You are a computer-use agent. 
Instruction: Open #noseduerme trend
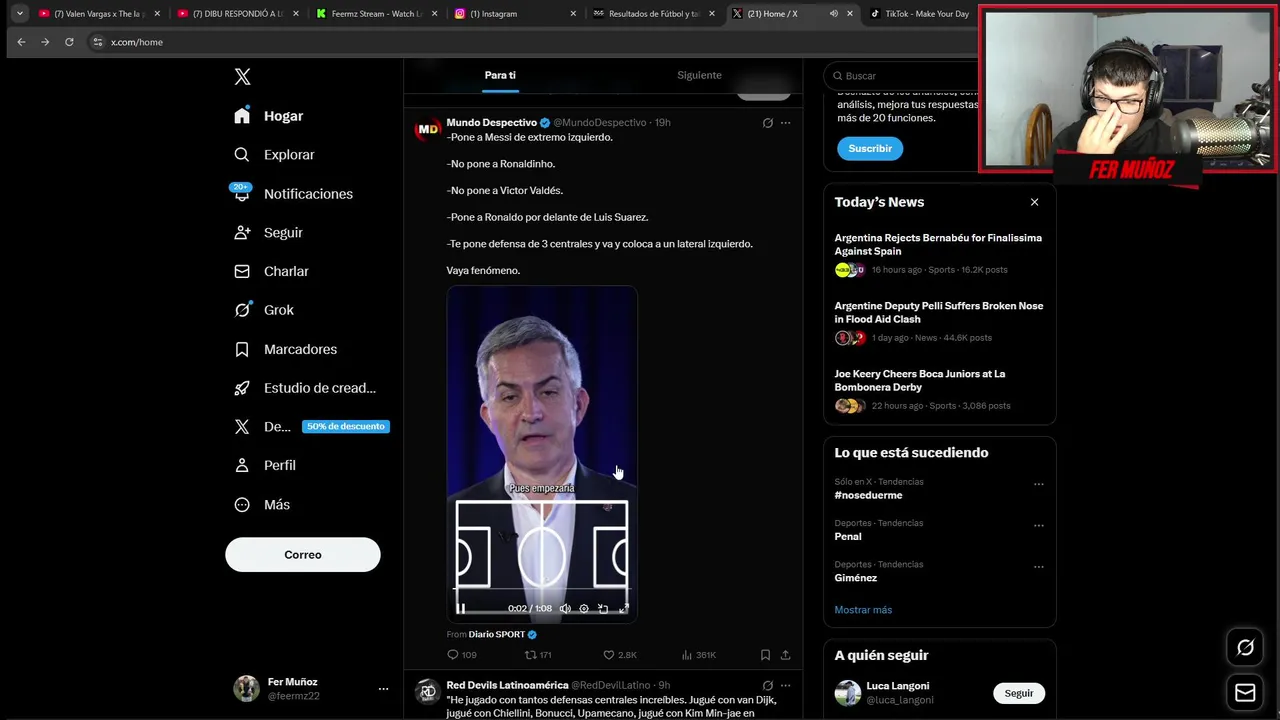click(x=868, y=495)
